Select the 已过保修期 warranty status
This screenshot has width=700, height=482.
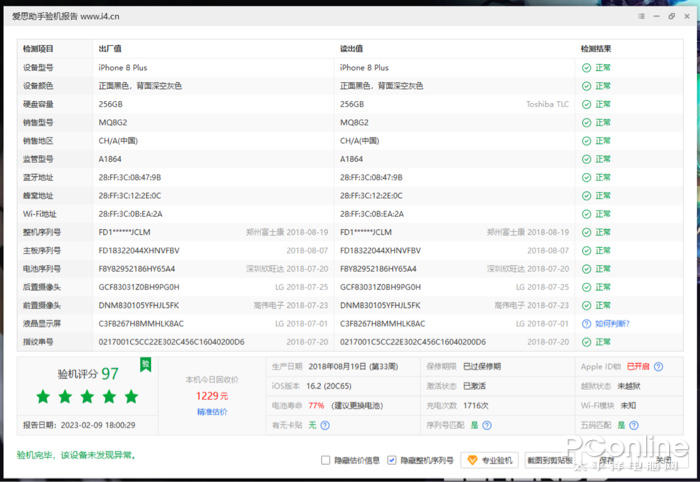[x=482, y=366]
